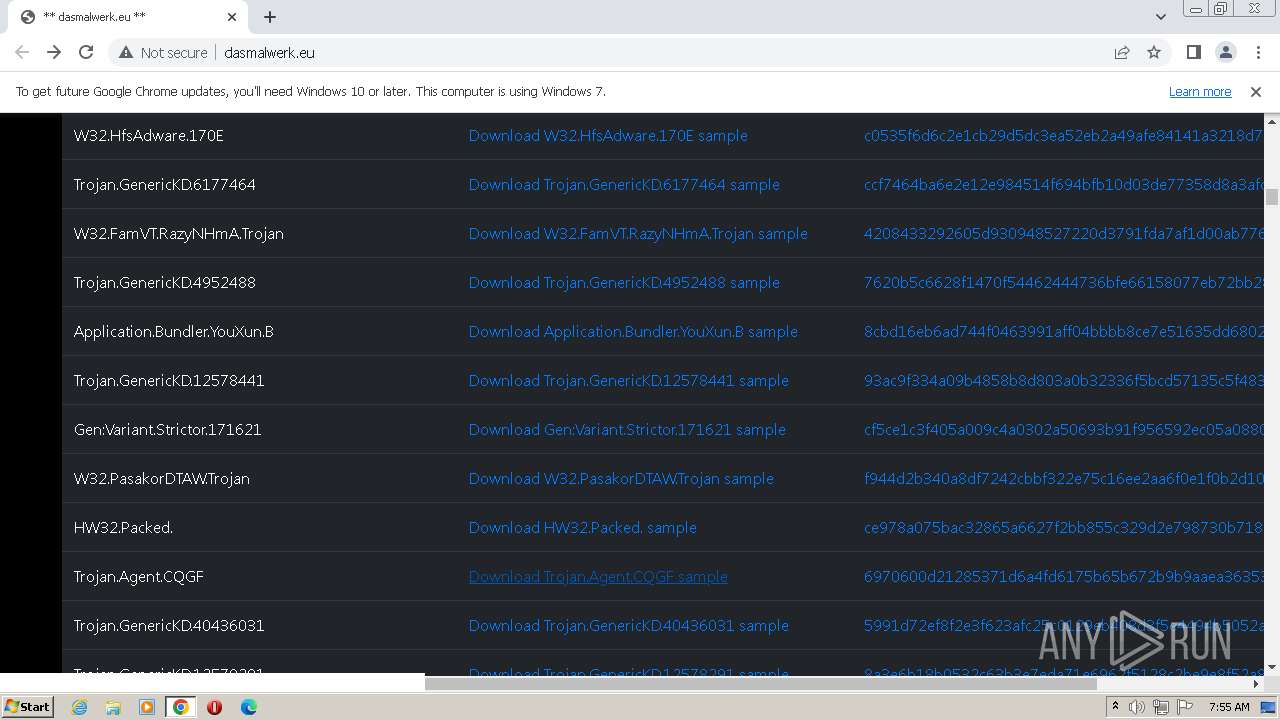Expand the tab search dropdown
The width and height of the screenshot is (1280, 720).
tap(1160, 17)
